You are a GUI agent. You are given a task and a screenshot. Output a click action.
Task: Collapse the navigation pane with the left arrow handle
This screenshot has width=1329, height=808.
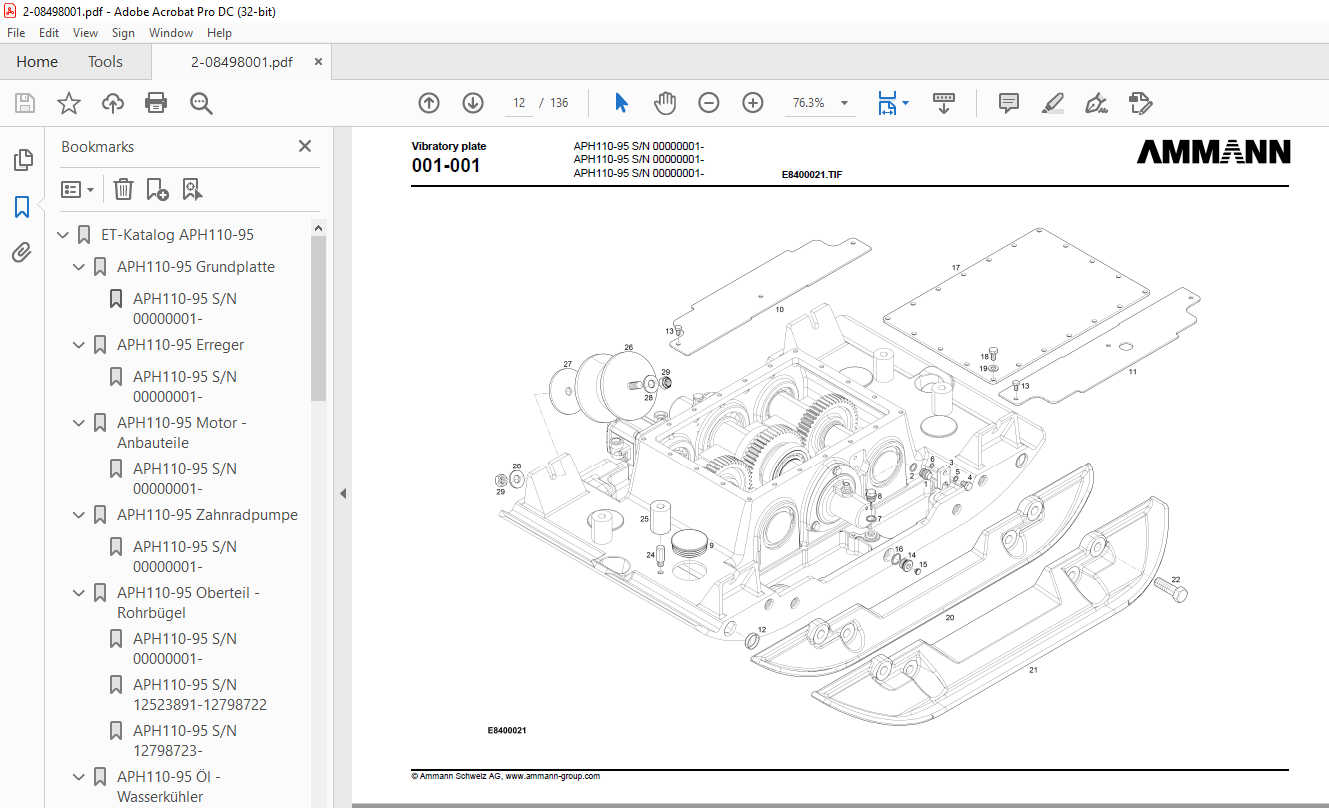coord(342,494)
